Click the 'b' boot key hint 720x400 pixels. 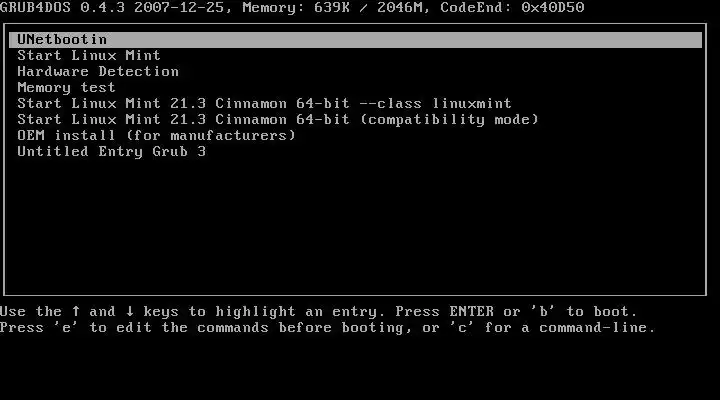click(544, 311)
